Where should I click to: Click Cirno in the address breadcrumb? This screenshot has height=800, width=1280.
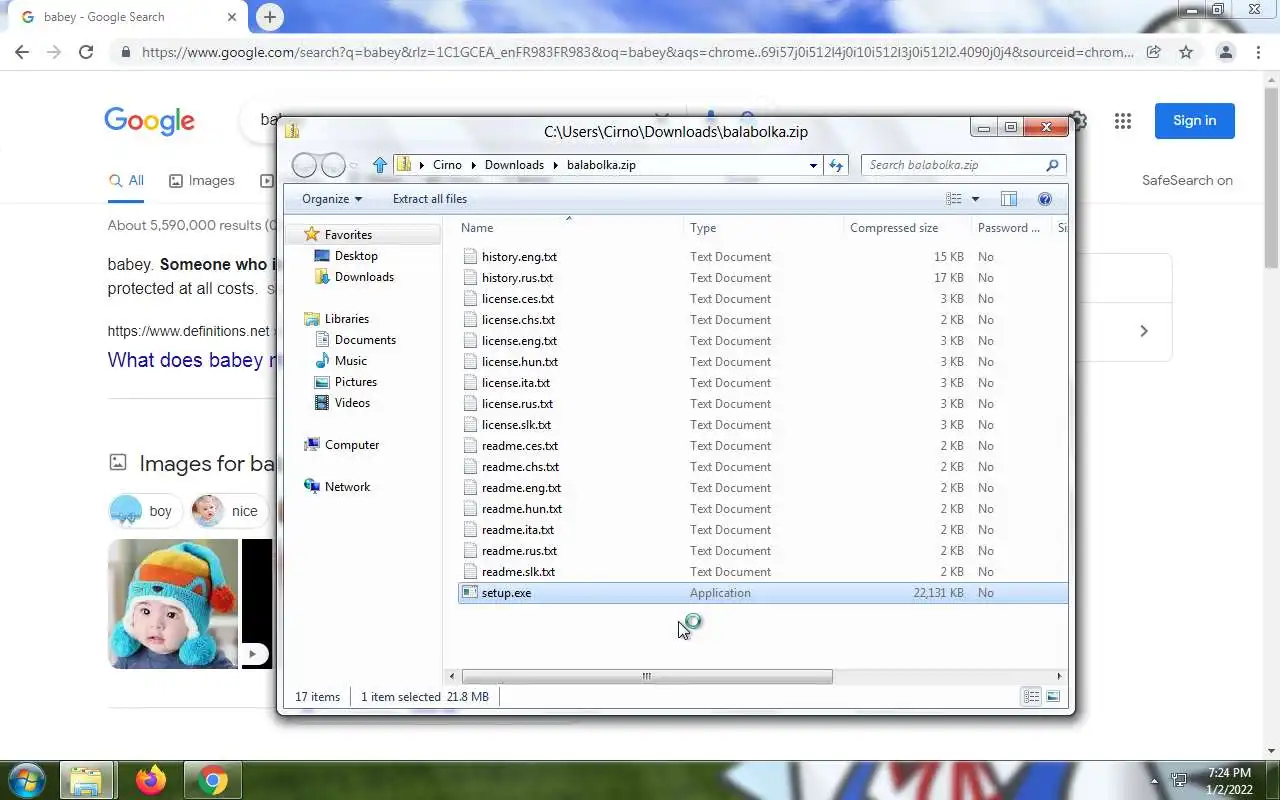point(447,165)
